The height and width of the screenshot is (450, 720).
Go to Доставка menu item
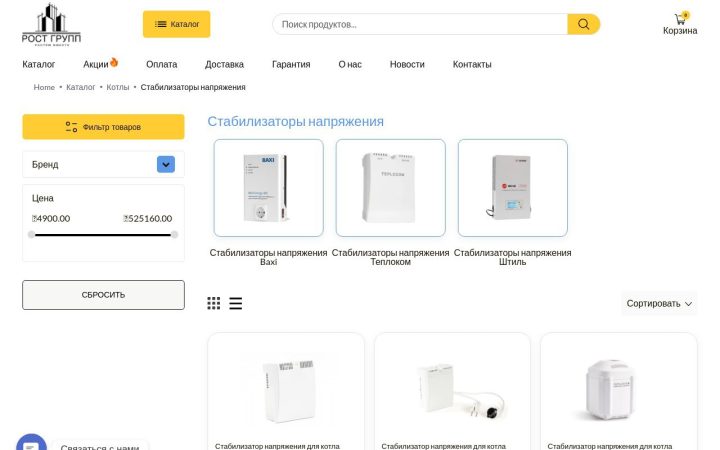click(x=224, y=64)
